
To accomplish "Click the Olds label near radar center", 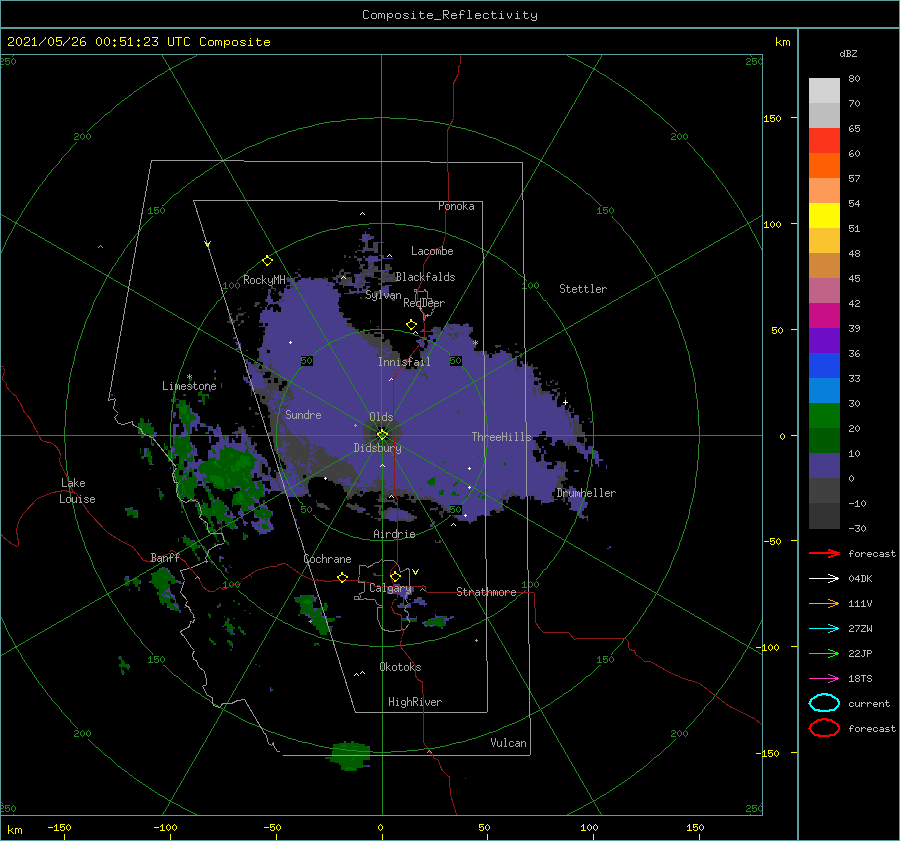I will (x=381, y=417).
